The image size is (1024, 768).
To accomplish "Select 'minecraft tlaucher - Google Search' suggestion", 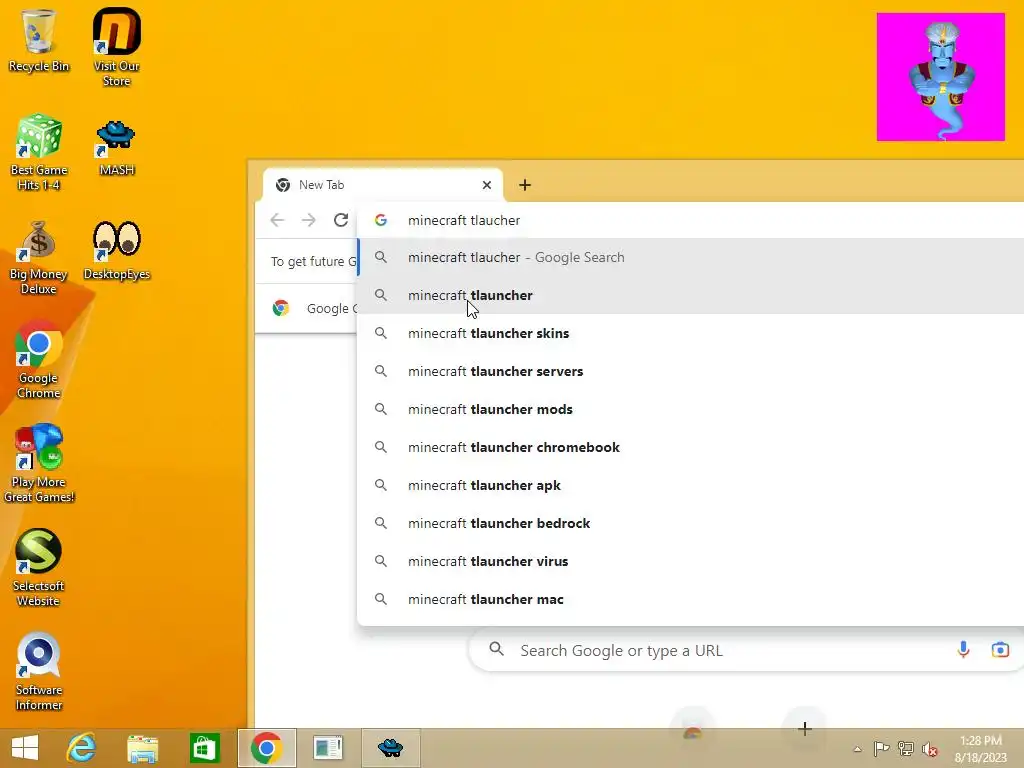I will point(690,257).
